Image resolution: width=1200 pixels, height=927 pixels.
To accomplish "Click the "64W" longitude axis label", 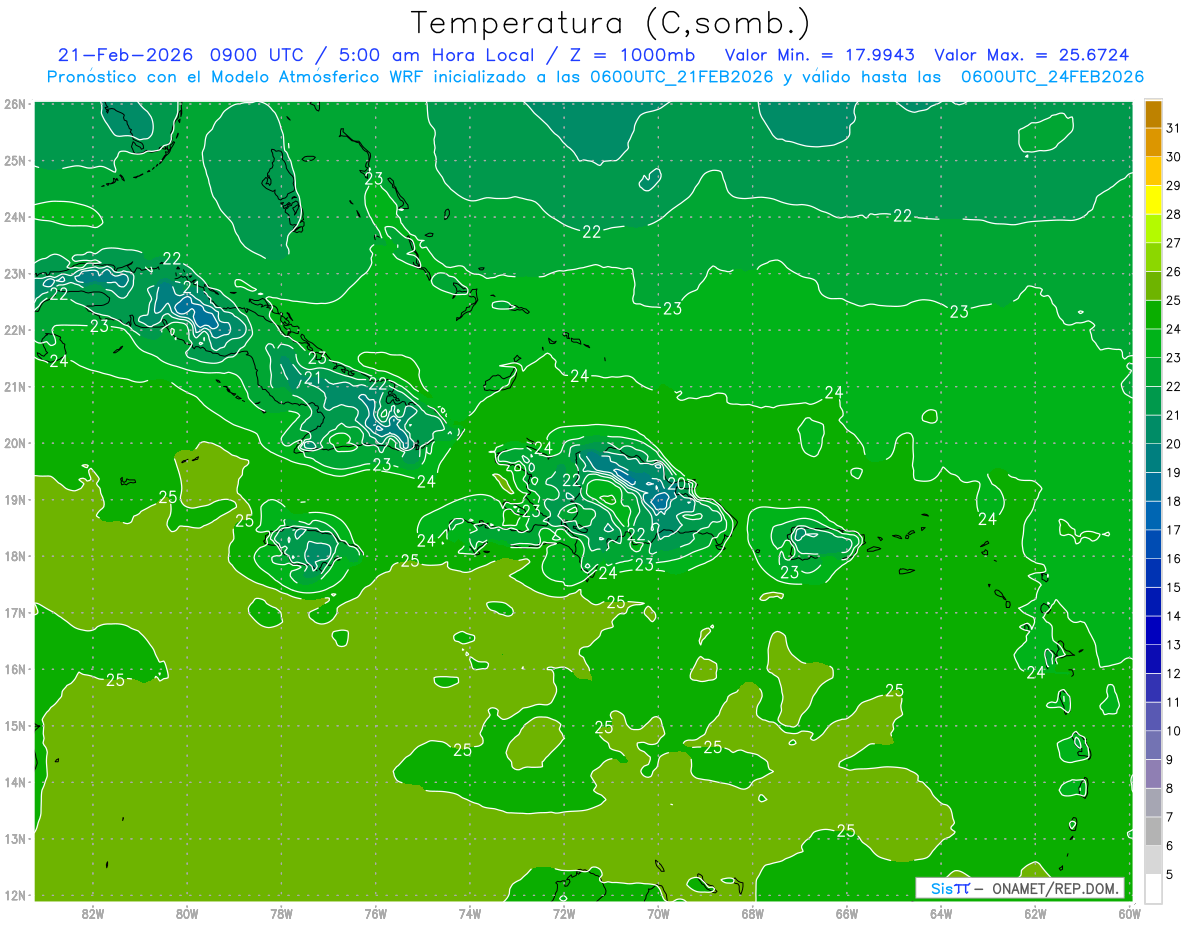I will coord(941,912).
